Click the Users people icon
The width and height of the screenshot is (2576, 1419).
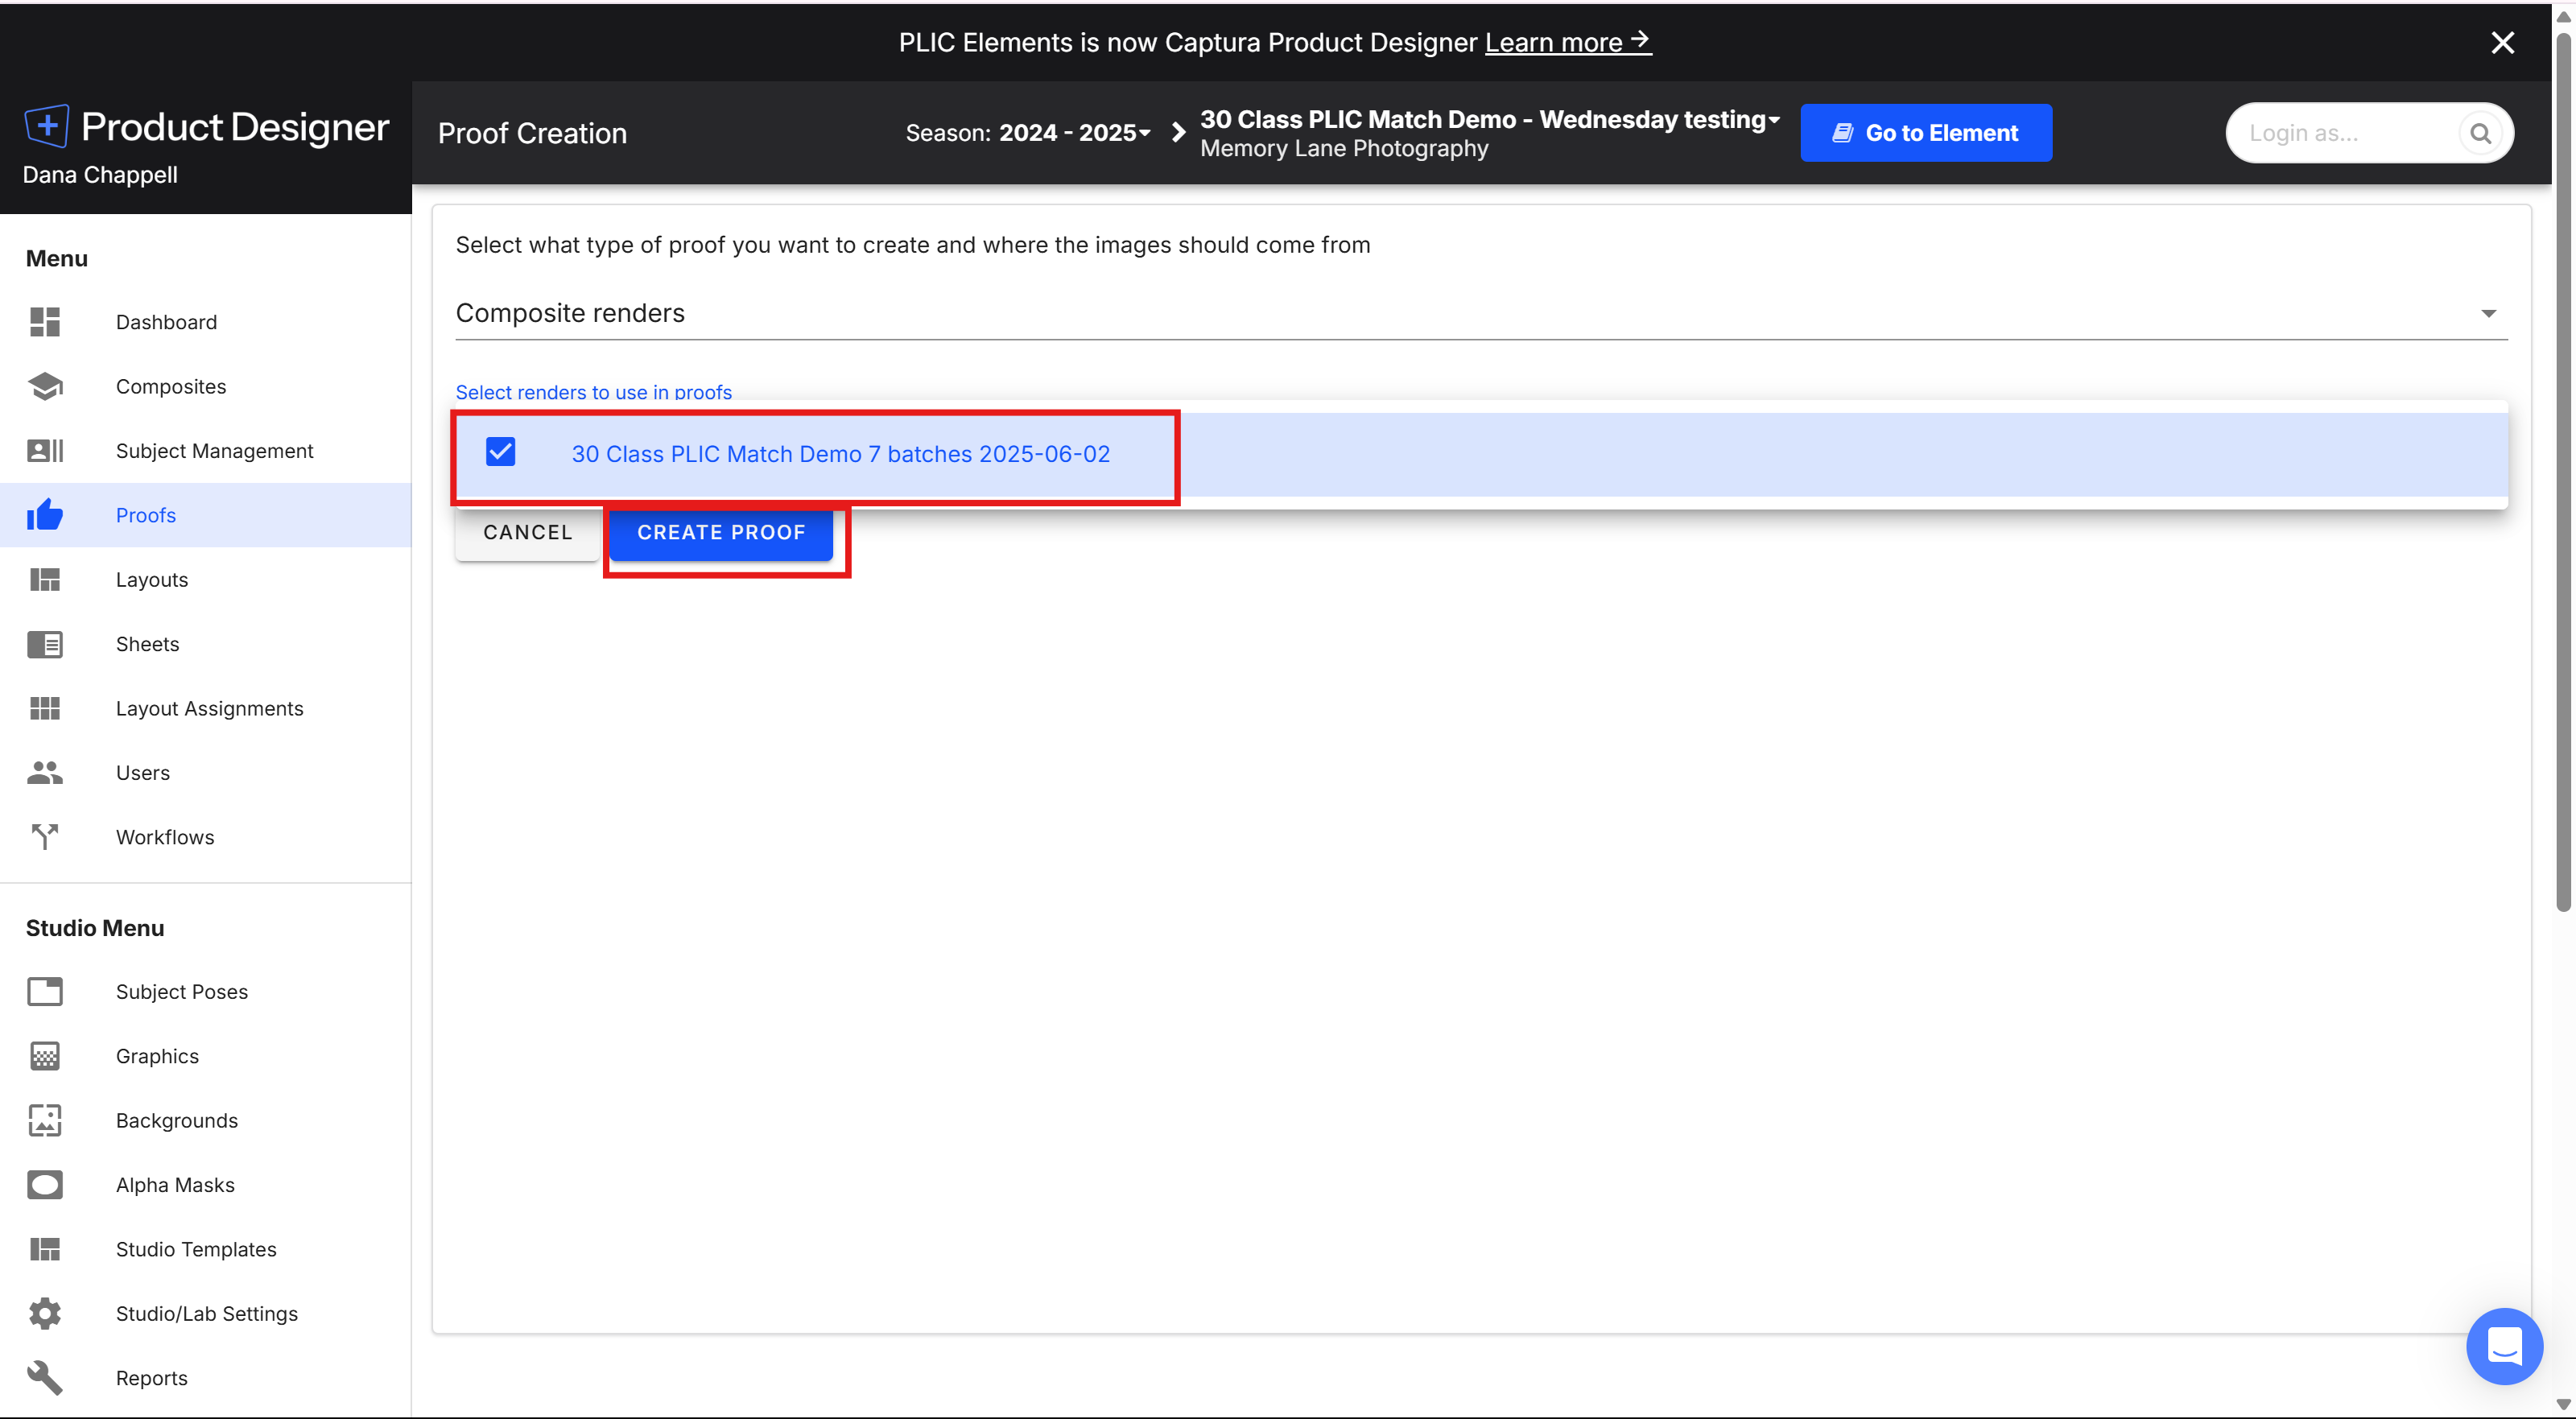pos(45,773)
